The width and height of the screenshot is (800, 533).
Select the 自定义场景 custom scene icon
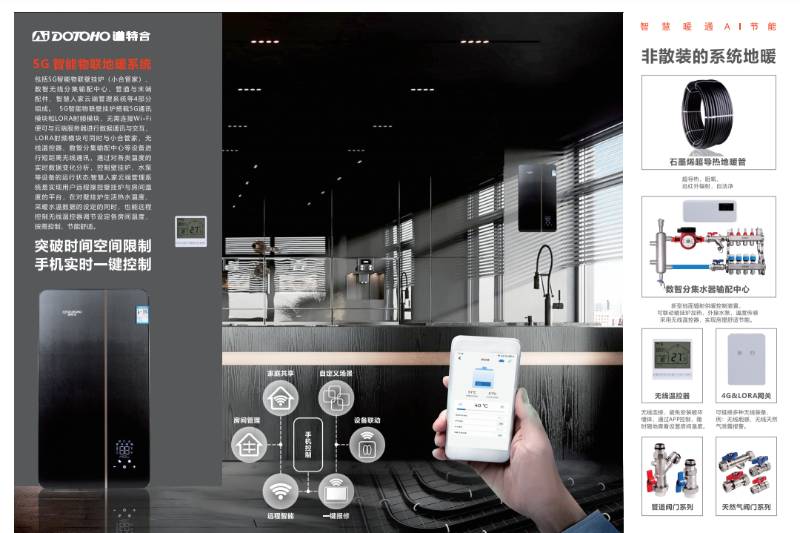(x=334, y=397)
